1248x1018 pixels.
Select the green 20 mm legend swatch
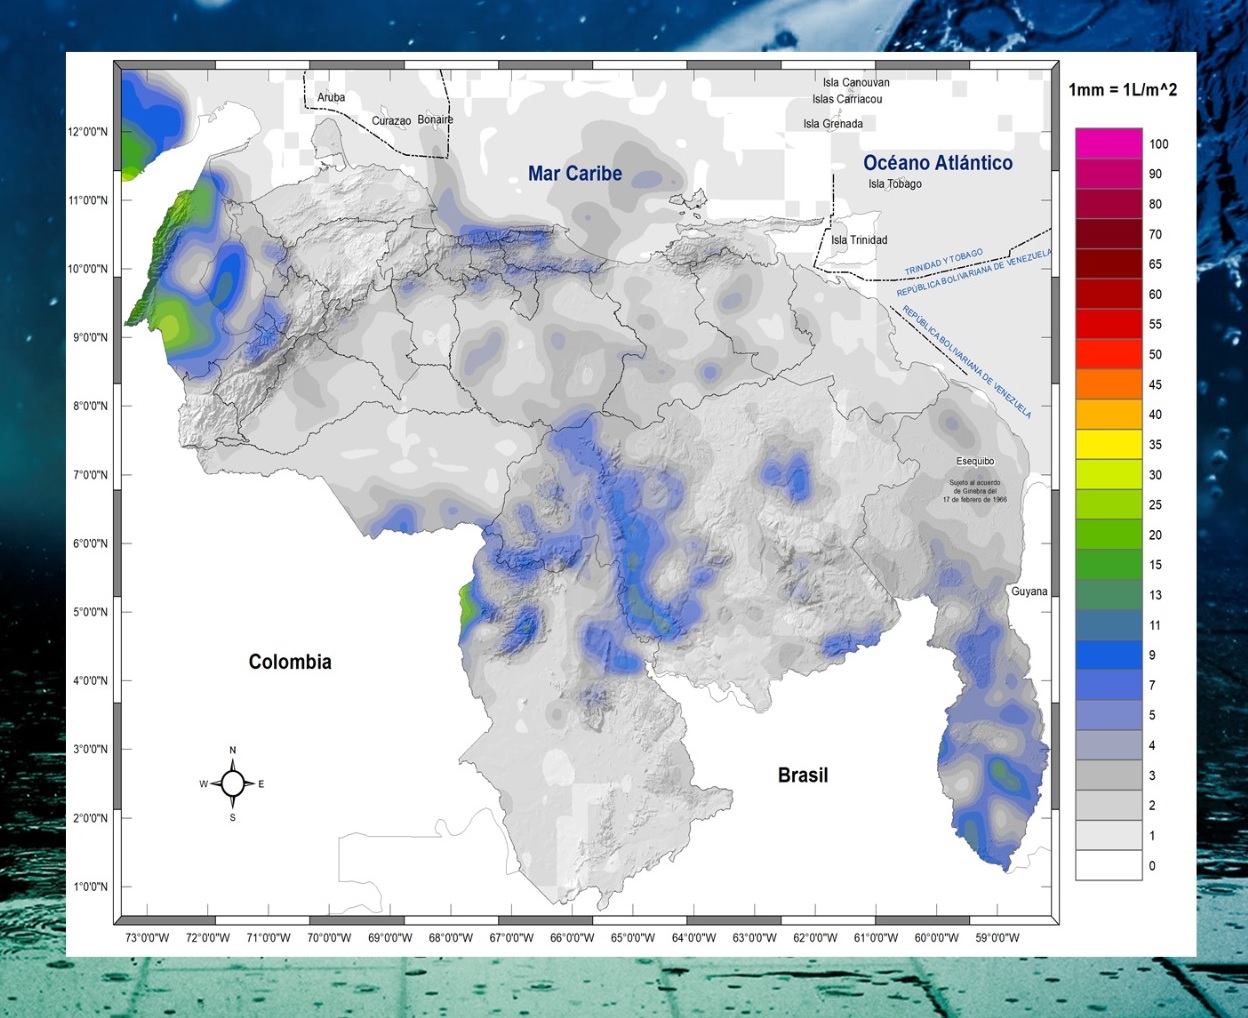1108,534
